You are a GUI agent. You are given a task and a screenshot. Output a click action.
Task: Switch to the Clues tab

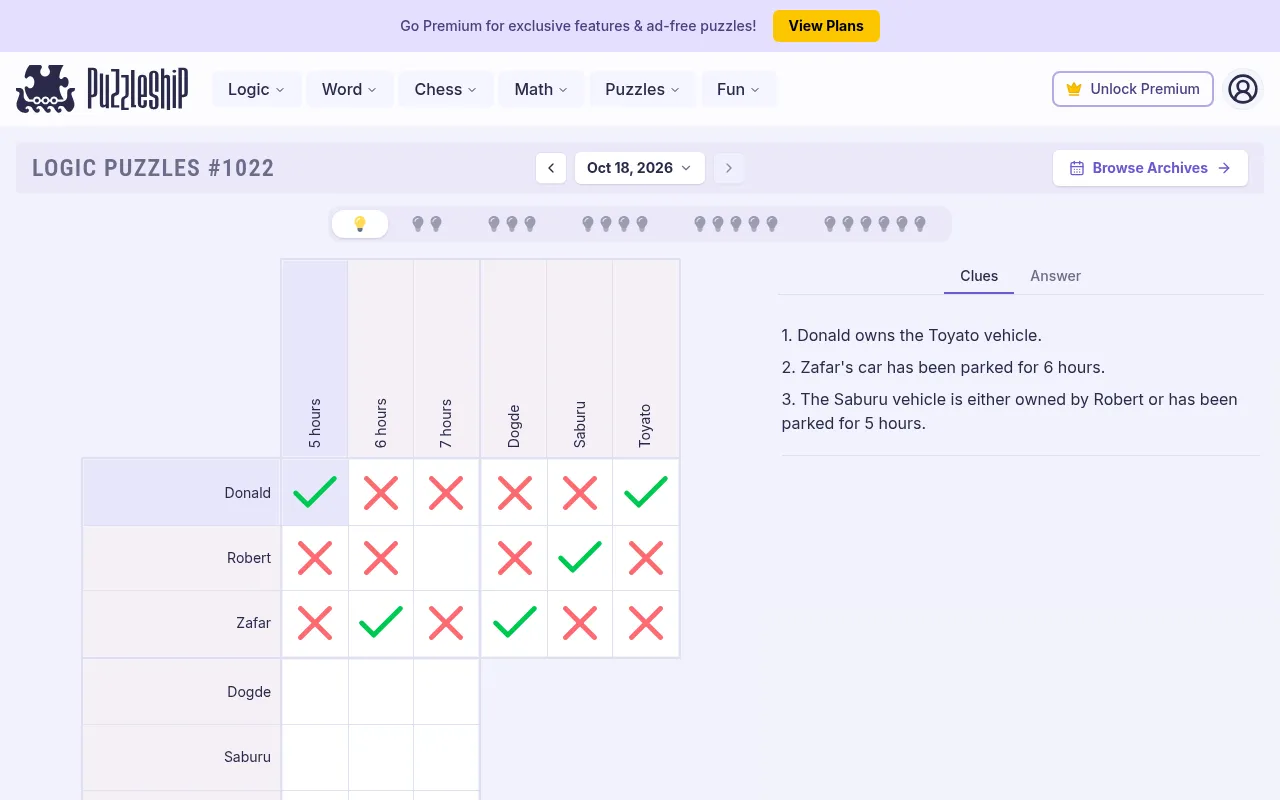coord(979,276)
